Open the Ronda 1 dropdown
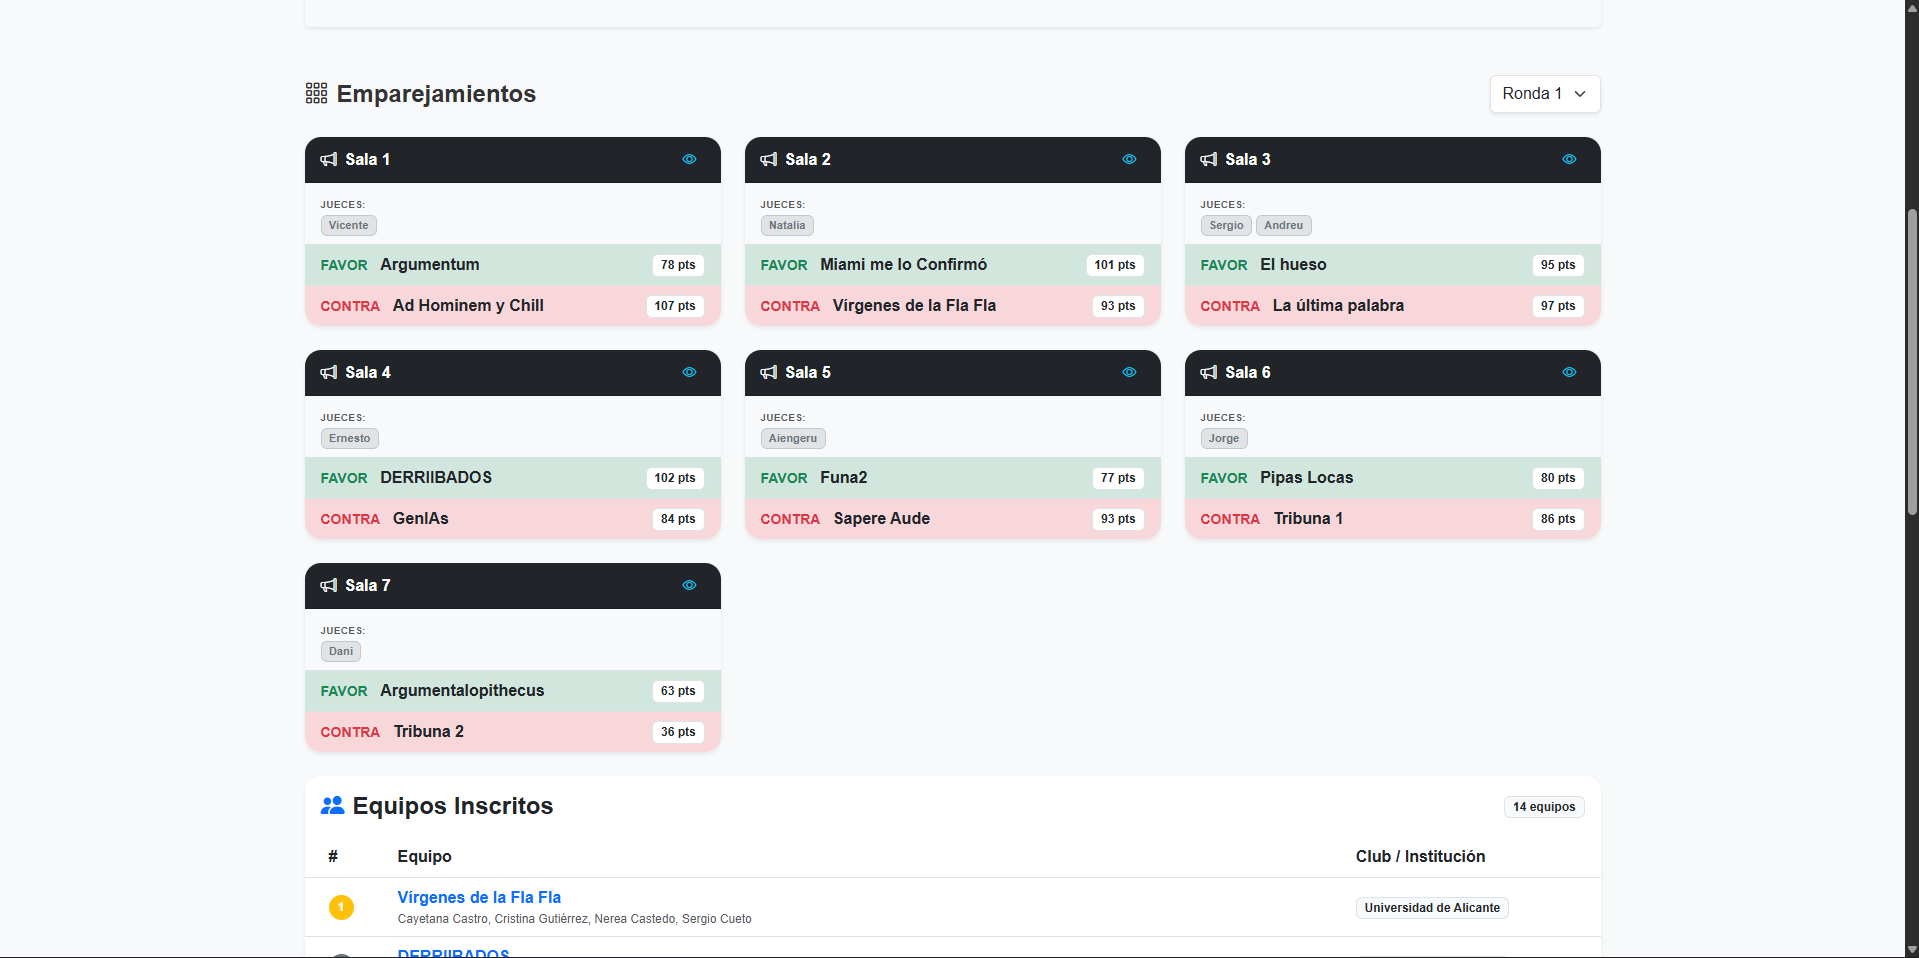This screenshot has width=1919, height=958. [x=1545, y=94]
